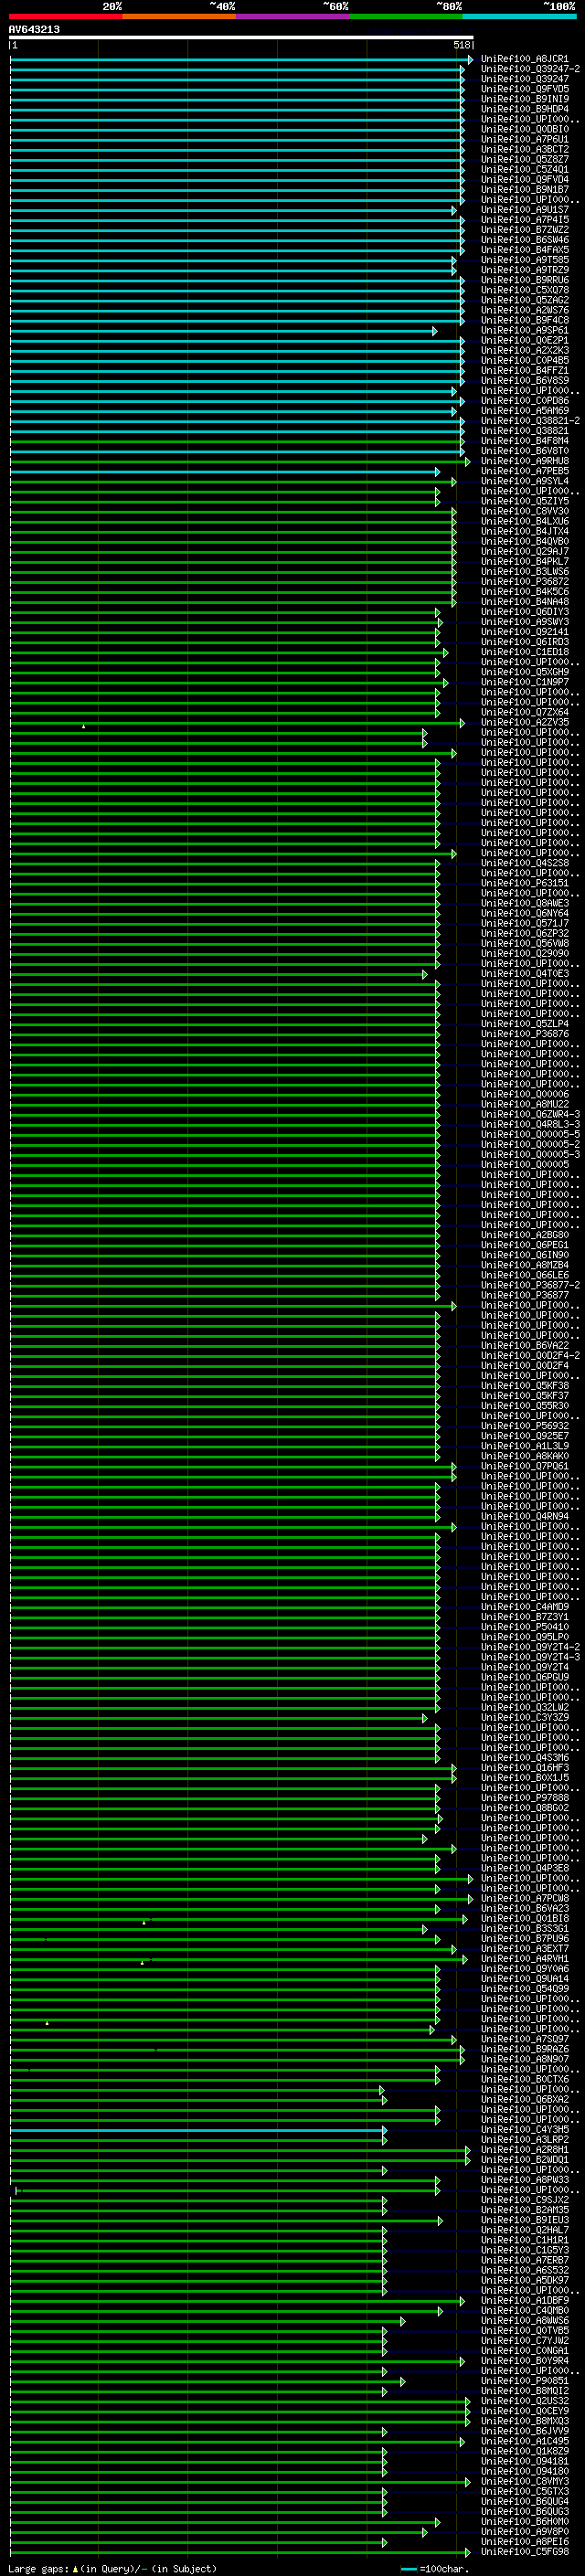Open hit UniRef100_B6VA22

pos(524,1345)
